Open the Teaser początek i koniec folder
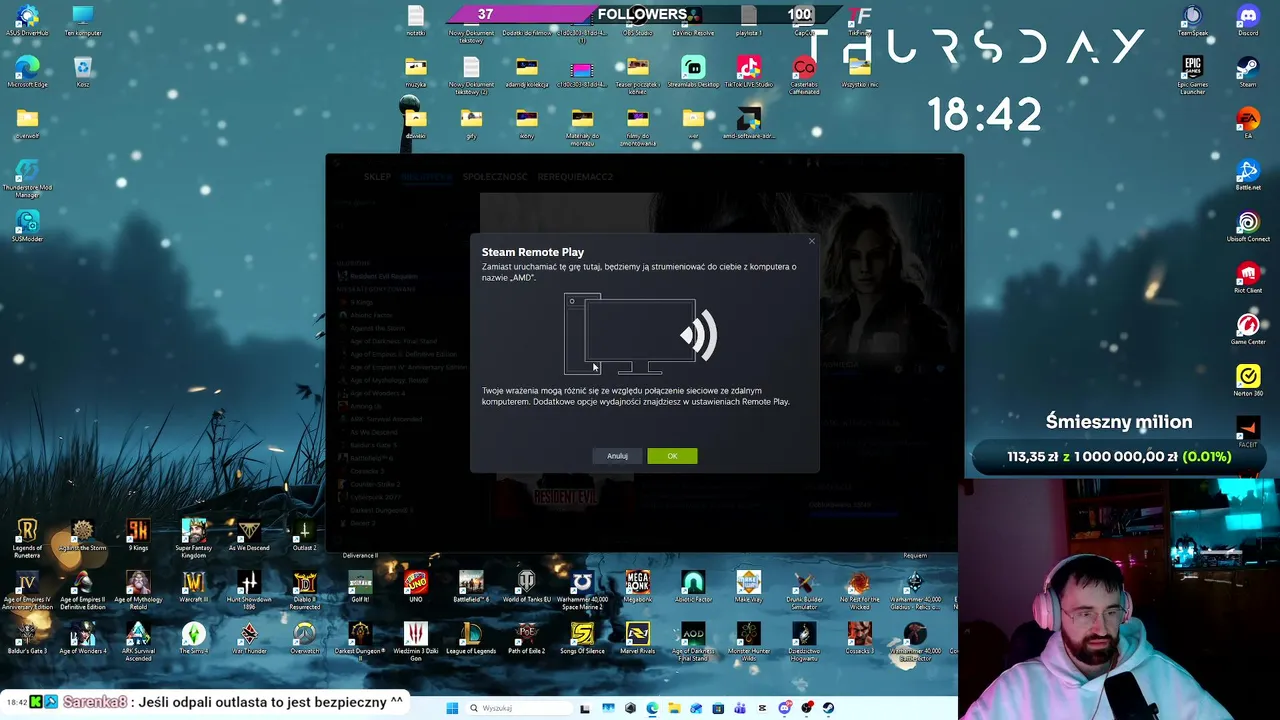This screenshot has height=720, width=1280. coord(637,75)
